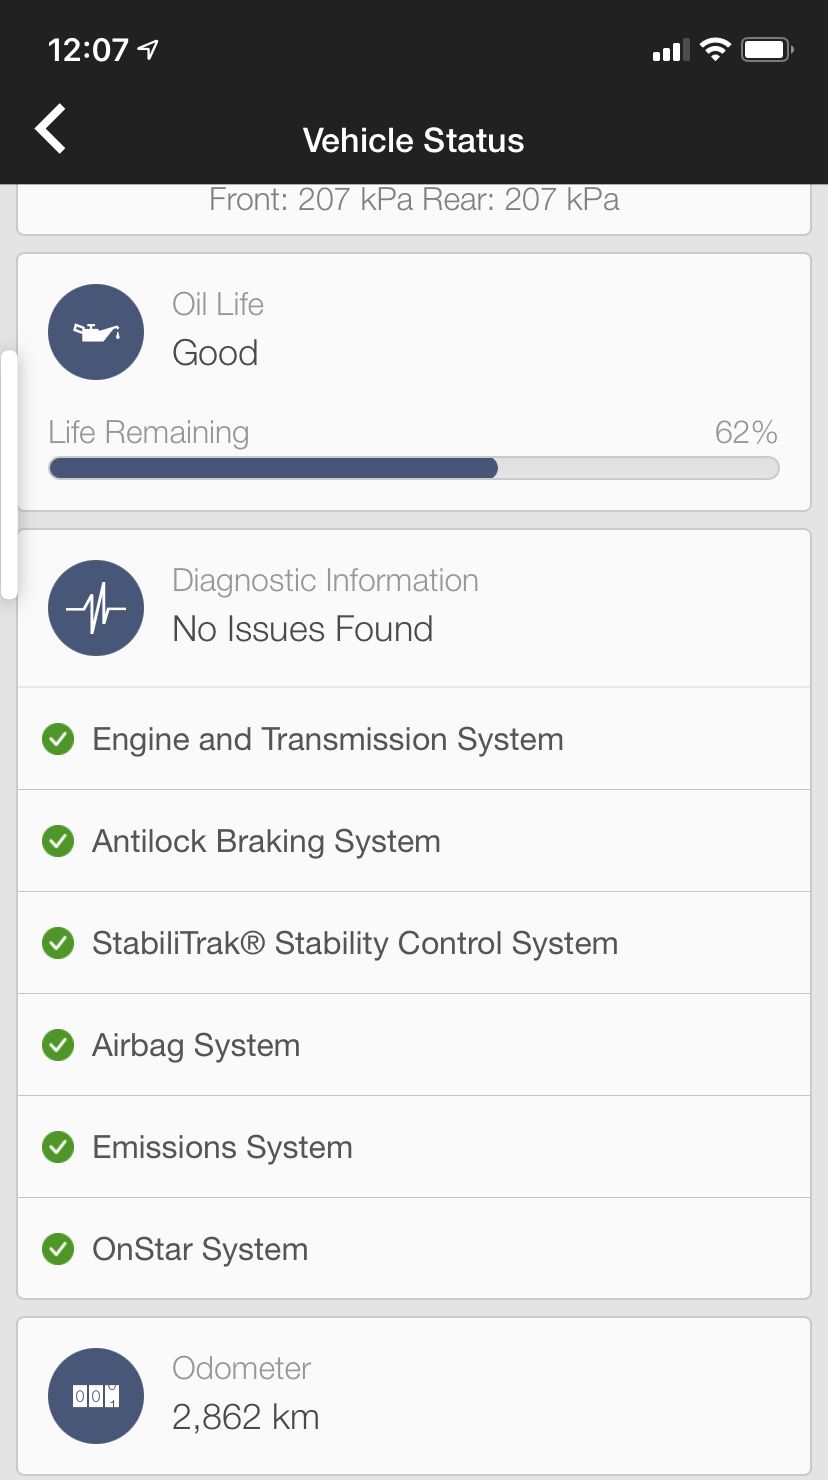Tap the cellular signal bars icon
This screenshot has height=1480, width=828.
click(667, 50)
